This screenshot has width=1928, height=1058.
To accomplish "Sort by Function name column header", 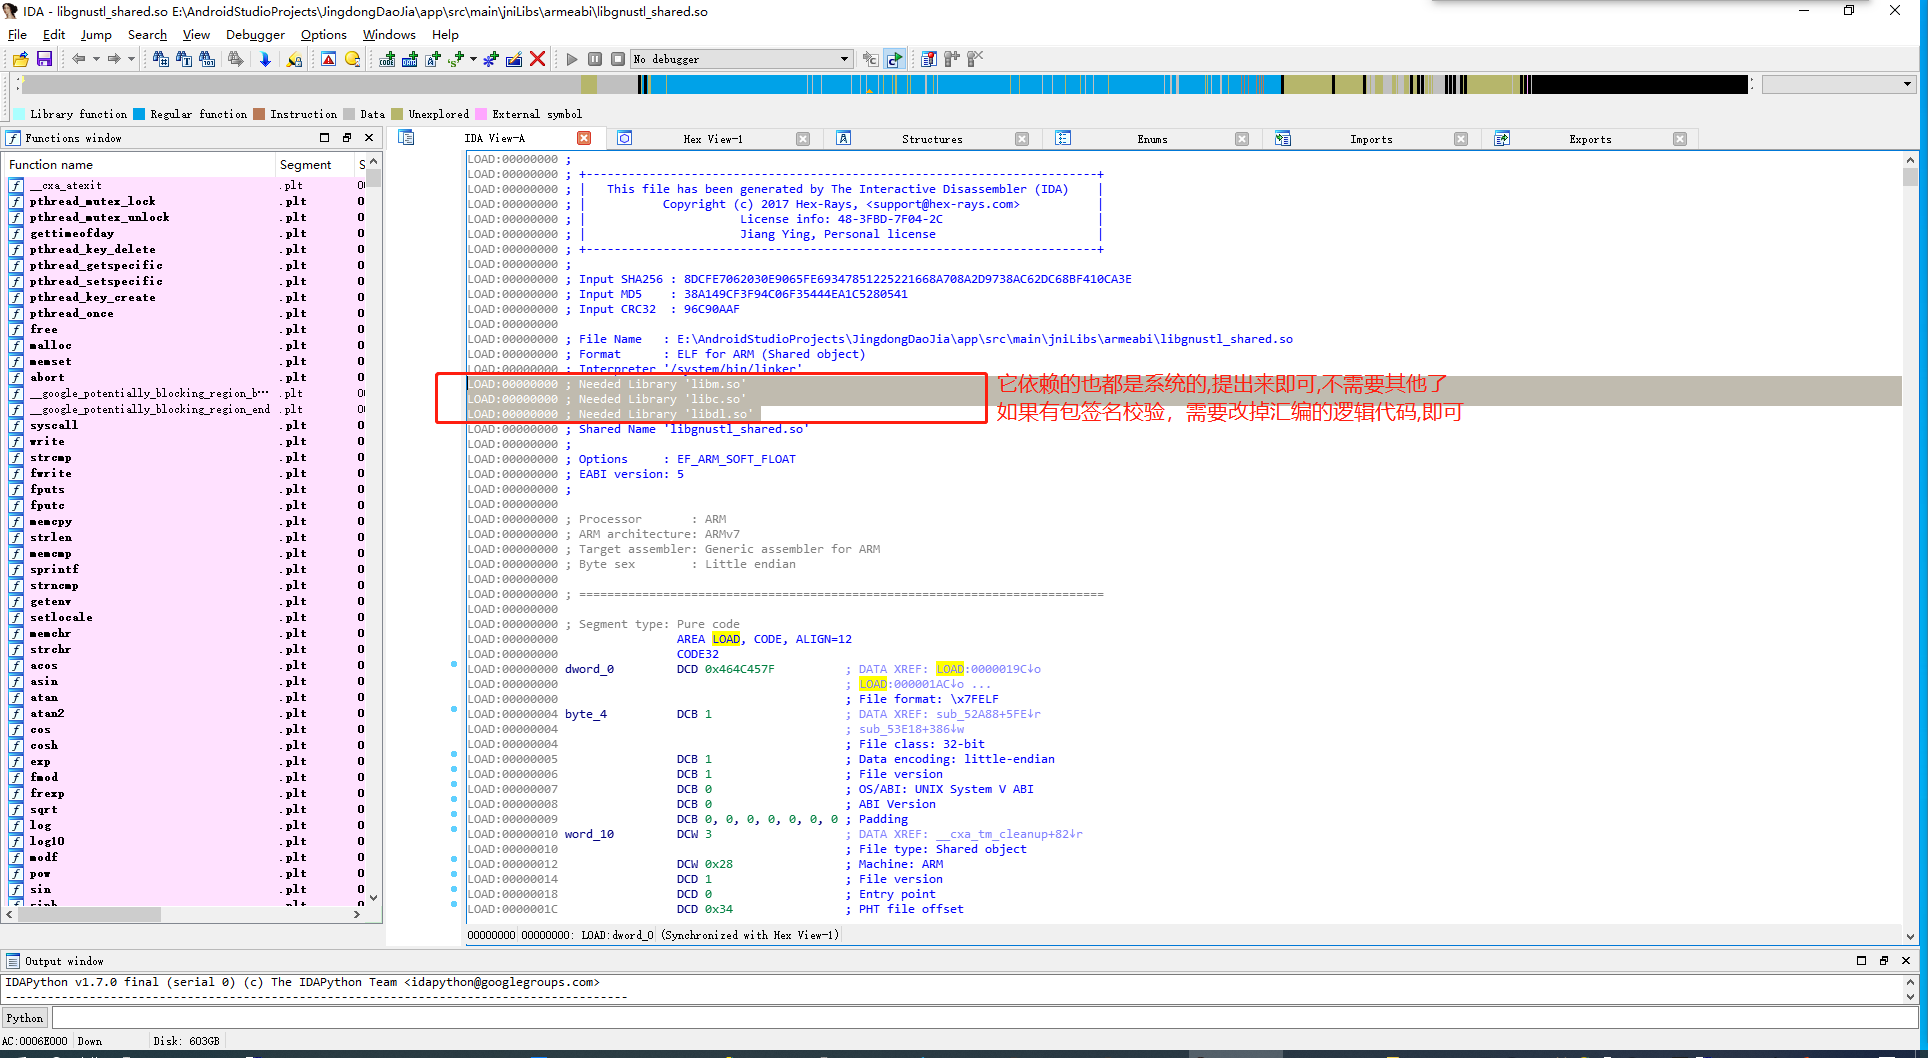I will click(139, 165).
